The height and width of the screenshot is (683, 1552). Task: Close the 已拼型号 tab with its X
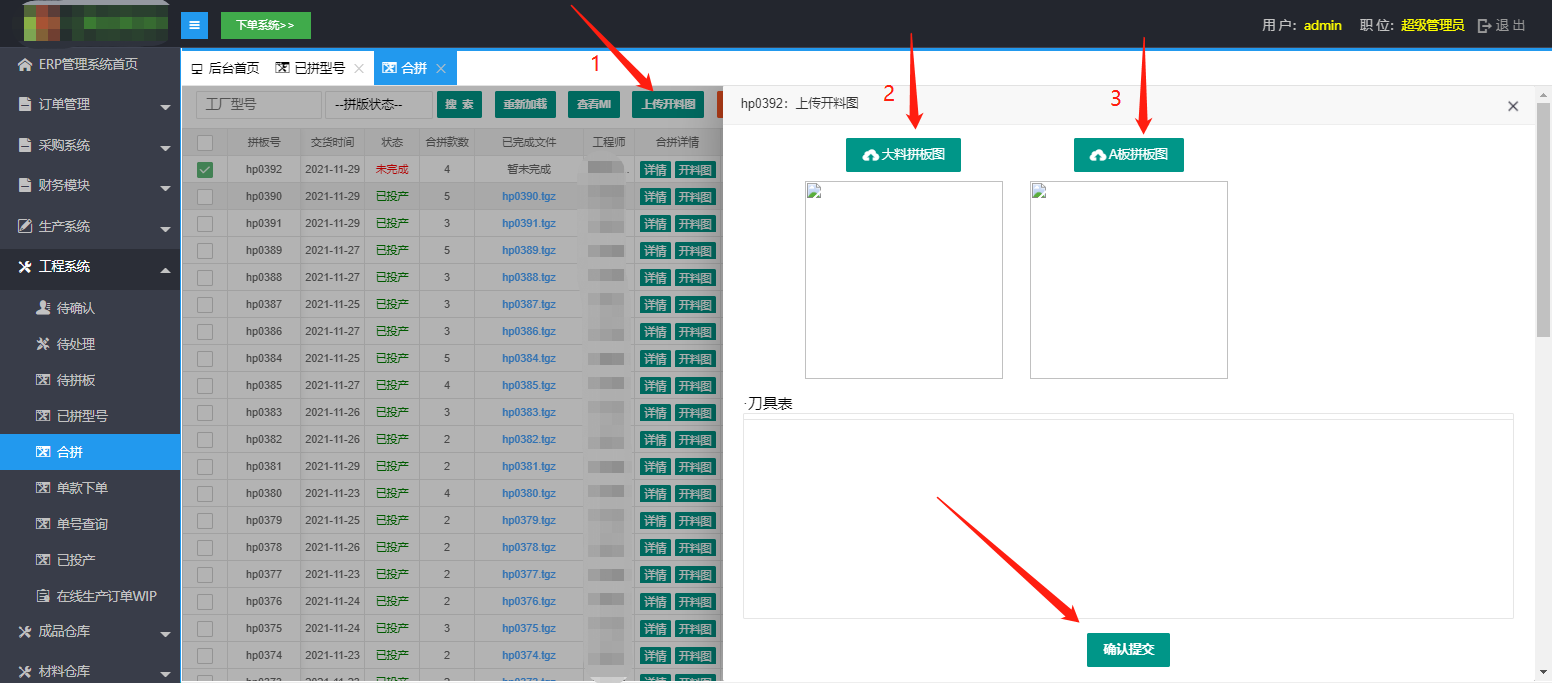tap(358, 69)
